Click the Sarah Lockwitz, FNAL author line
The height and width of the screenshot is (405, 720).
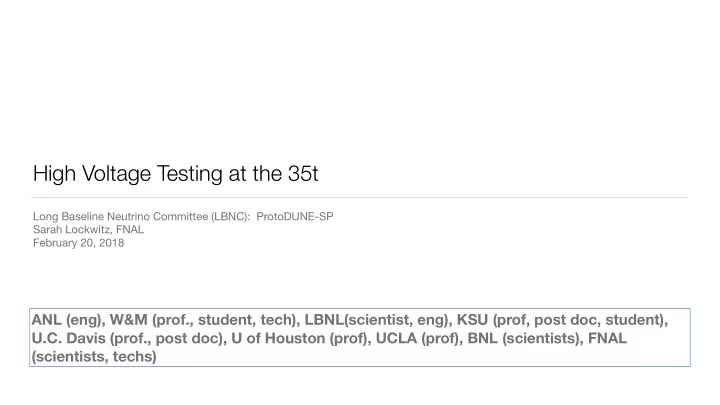(x=88, y=230)
